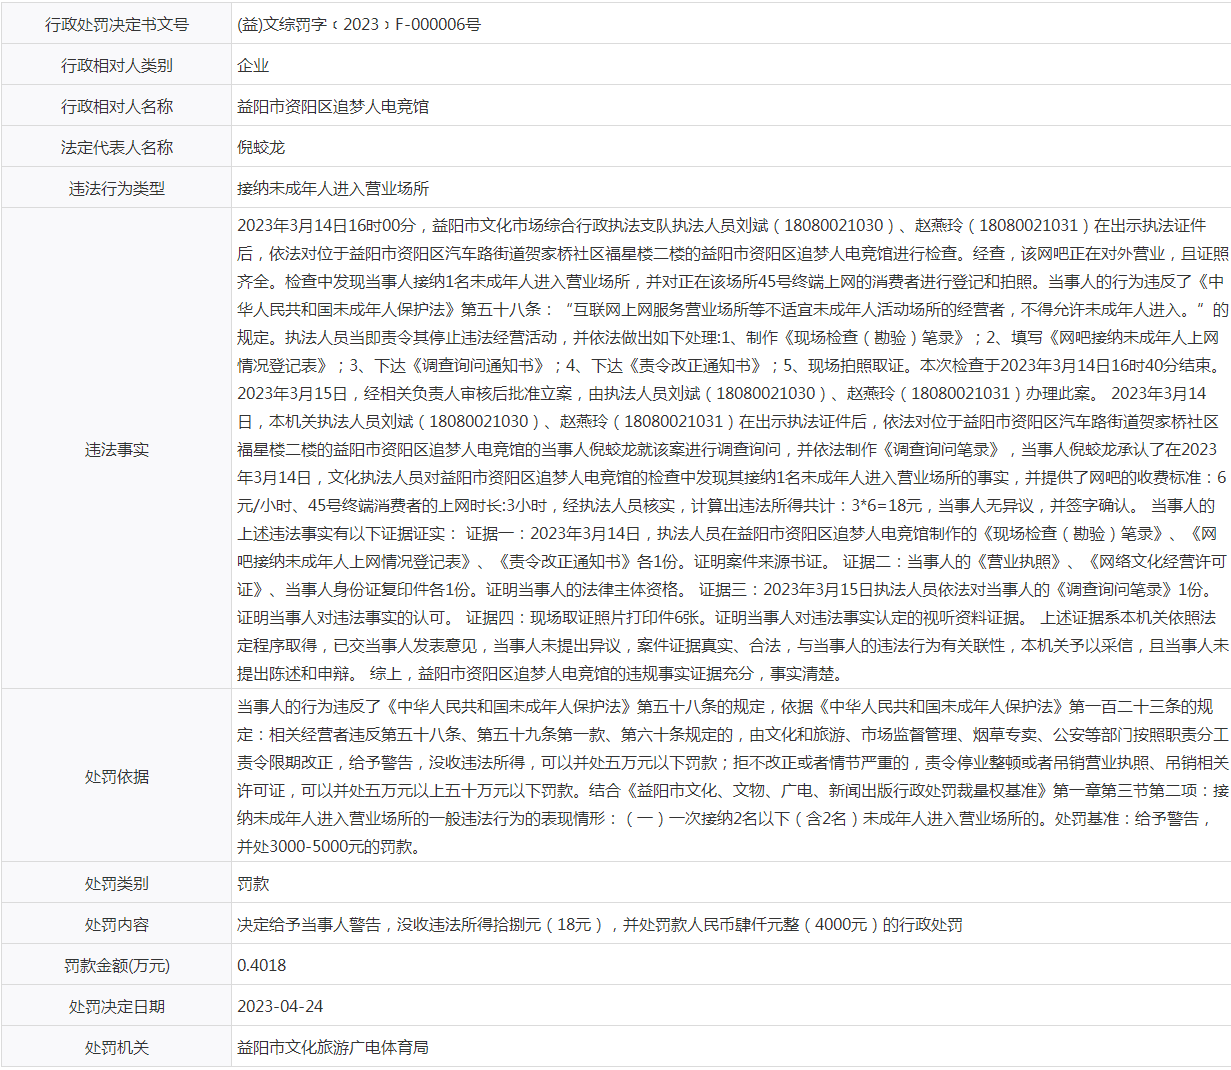The height and width of the screenshot is (1070, 1231).
Task: Select the 益阳市资阳区追梦人电竞馆 name value
Action: [x=333, y=106]
